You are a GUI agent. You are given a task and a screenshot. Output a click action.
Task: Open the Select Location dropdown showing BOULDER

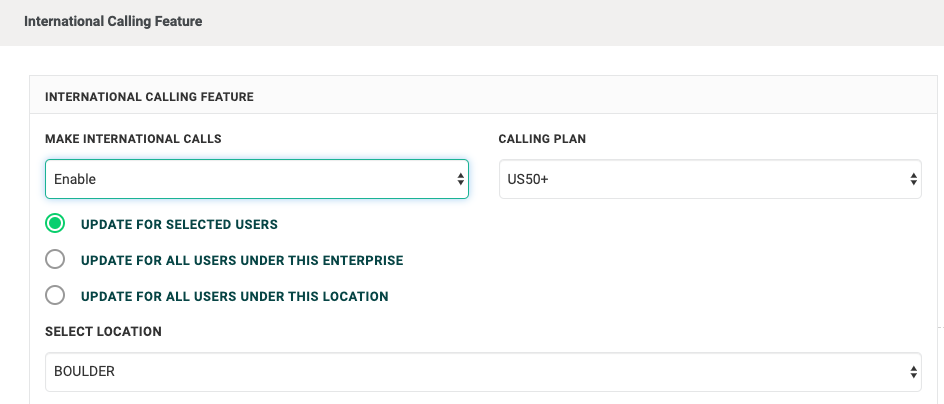pos(483,371)
